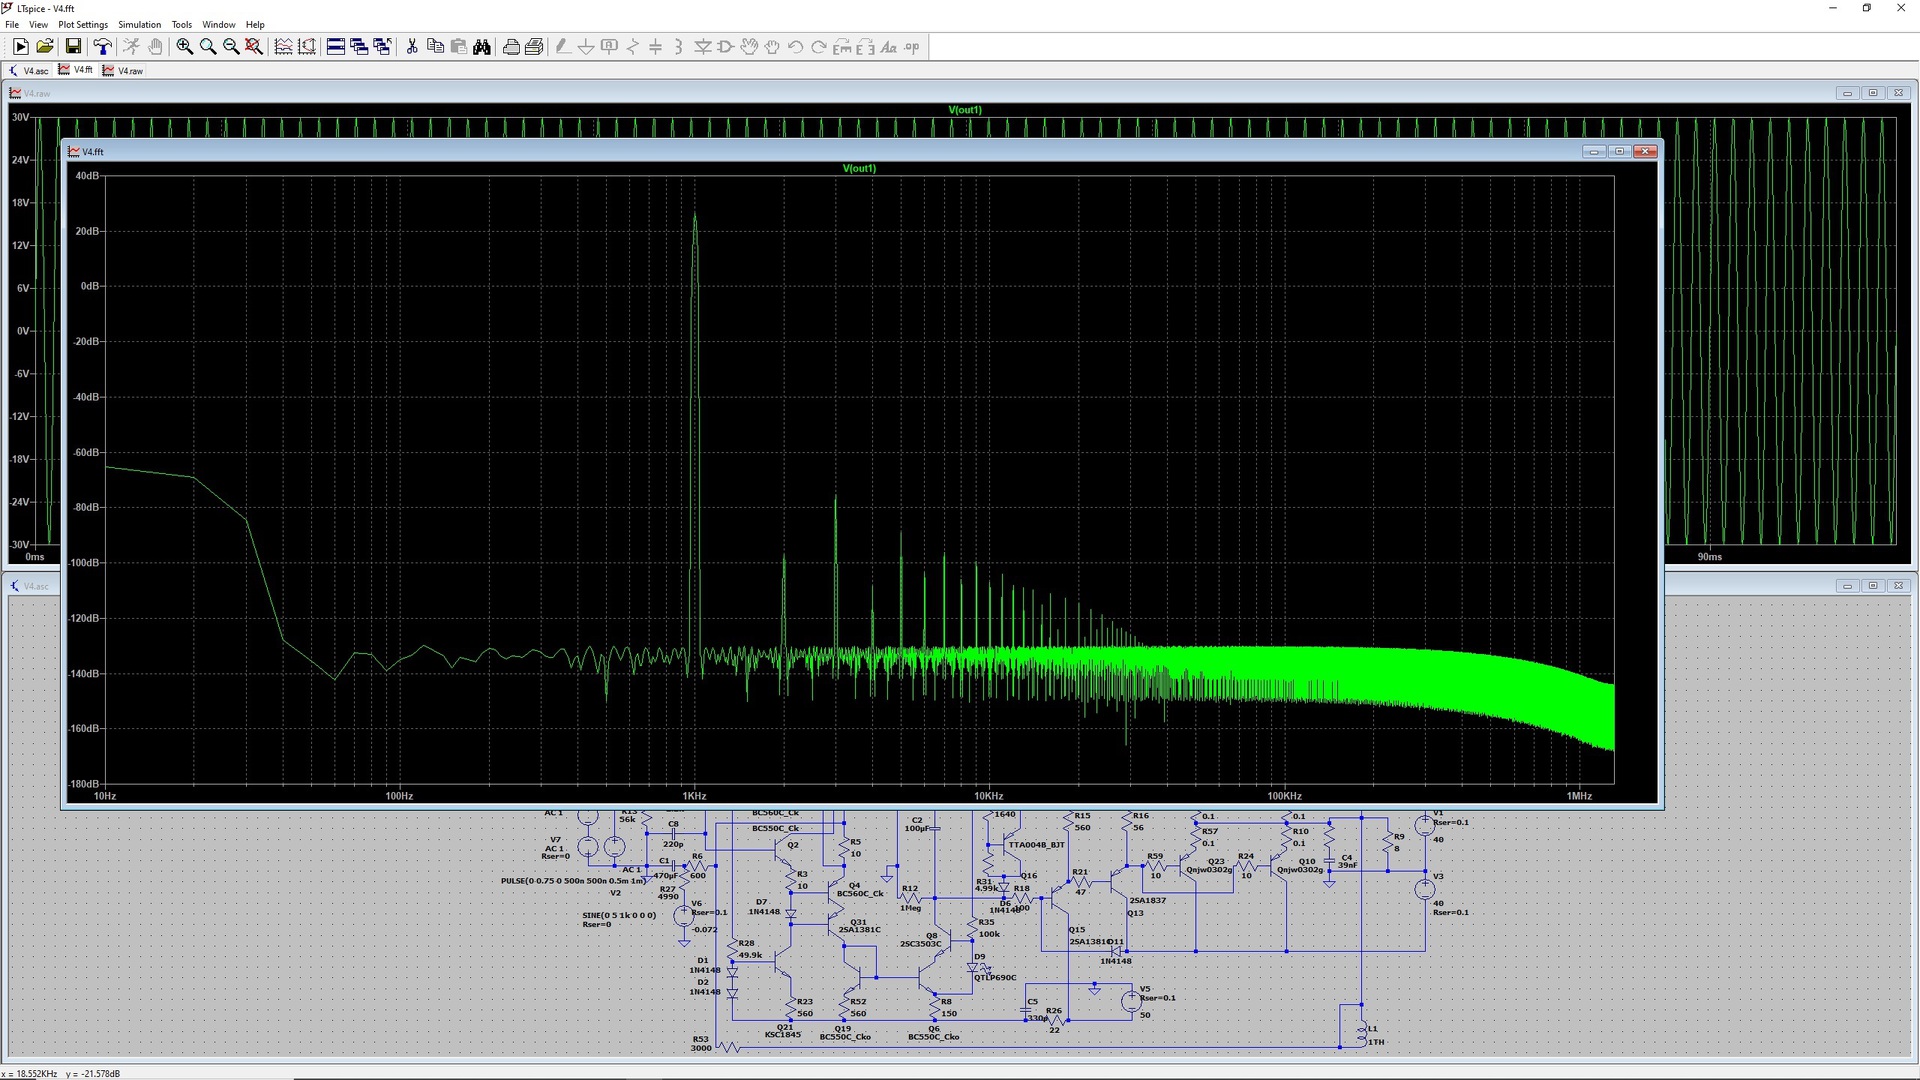This screenshot has height=1080, width=1920.
Task: Click the Zoom Full Extents icon
Action: 254,47
